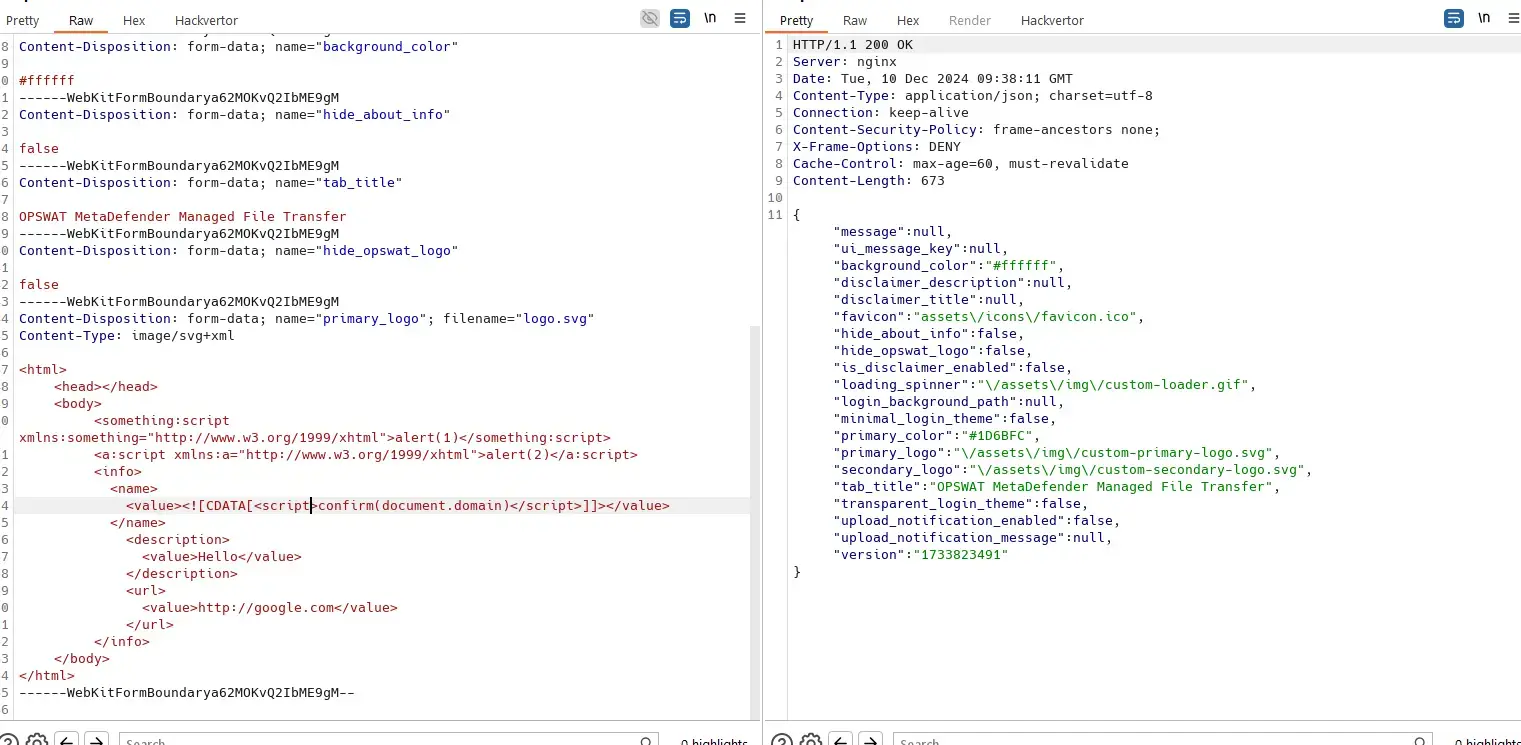Open response pane hamburger options menu
1521x745 pixels.
(1513, 18)
